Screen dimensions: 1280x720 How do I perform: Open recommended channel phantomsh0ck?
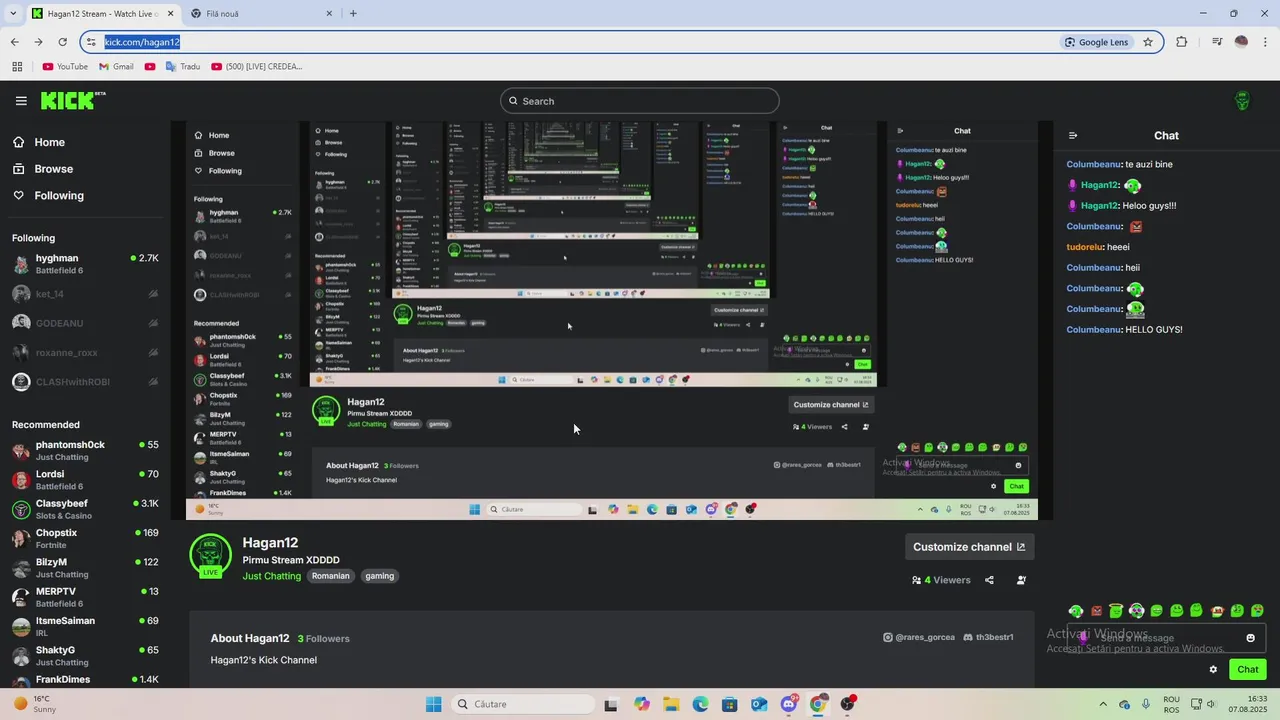pos(85,451)
